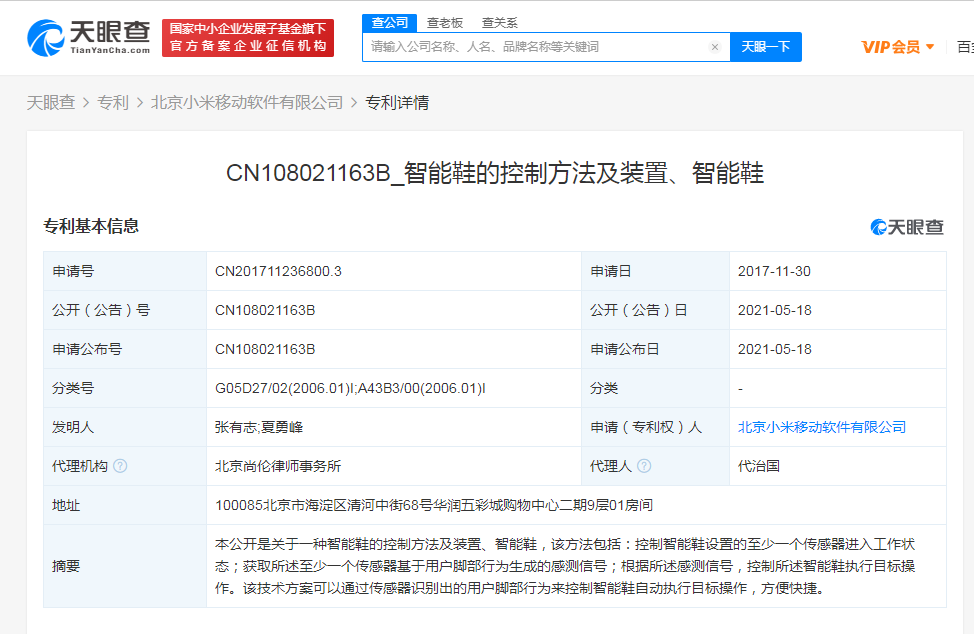This screenshot has width=974, height=634.
Task: Select the application date 2017-11-30
Action: point(774,271)
